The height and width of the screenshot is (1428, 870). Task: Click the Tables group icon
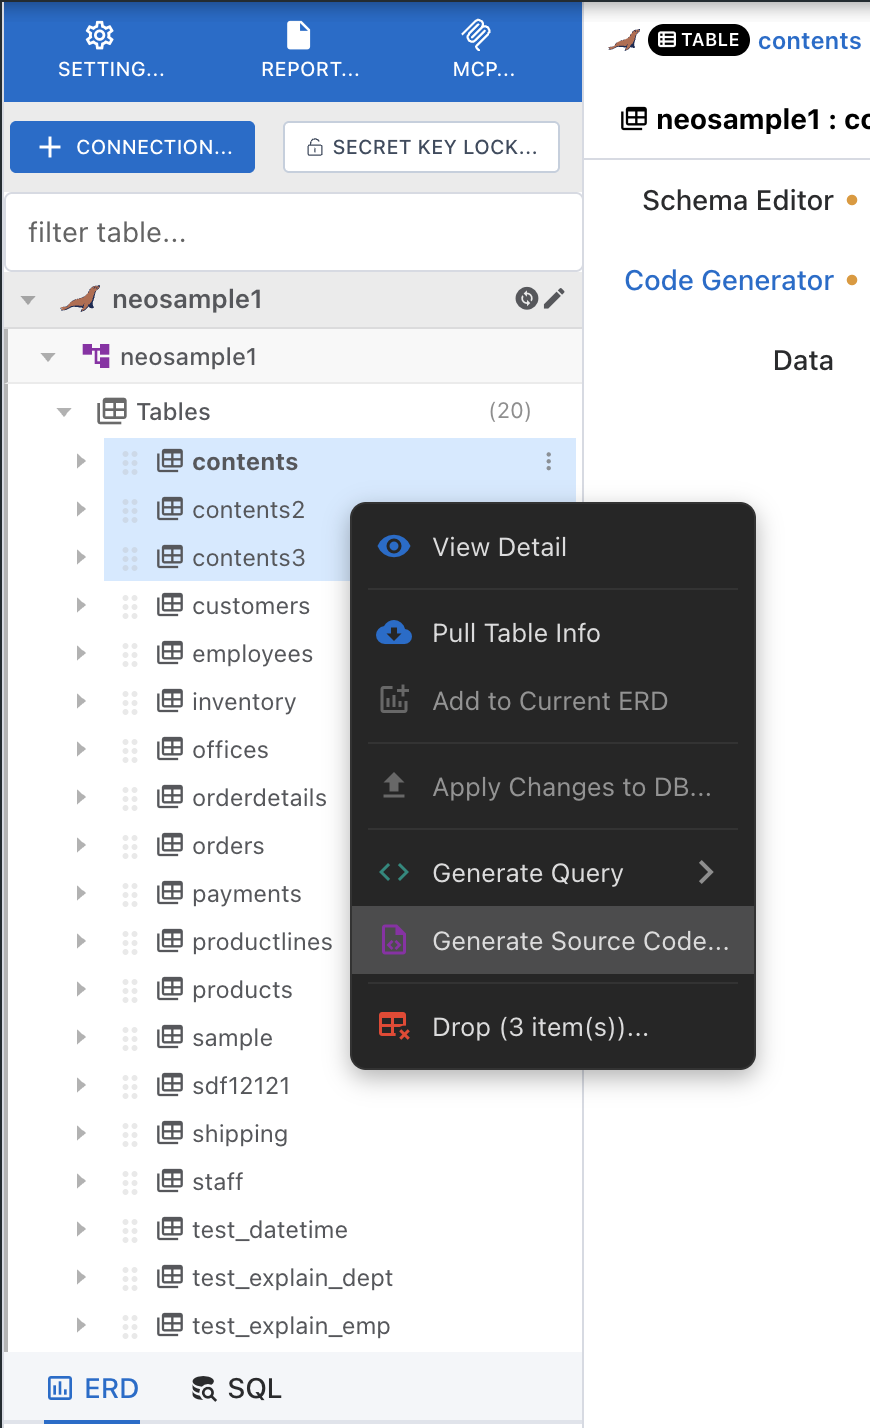coord(112,411)
